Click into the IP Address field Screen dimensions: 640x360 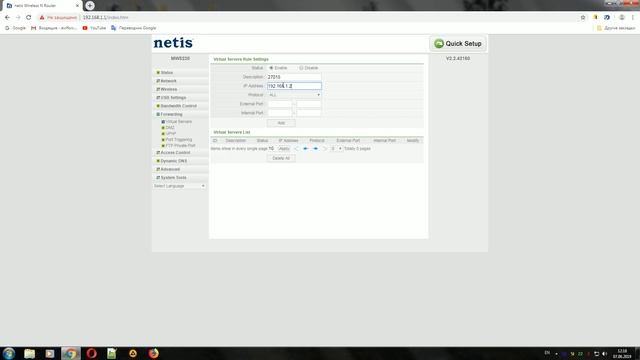click(294, 86)
